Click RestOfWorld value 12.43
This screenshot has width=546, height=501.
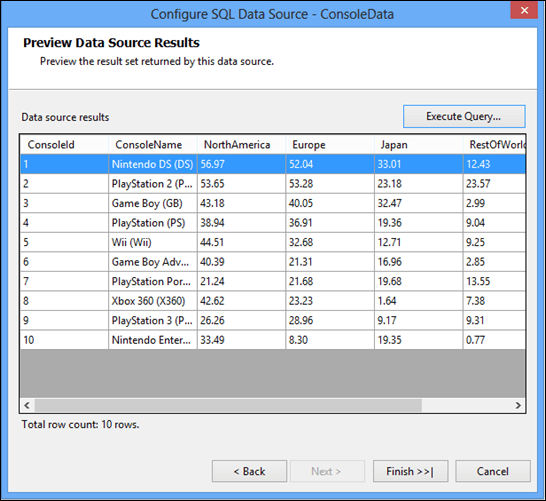[494, 164]
